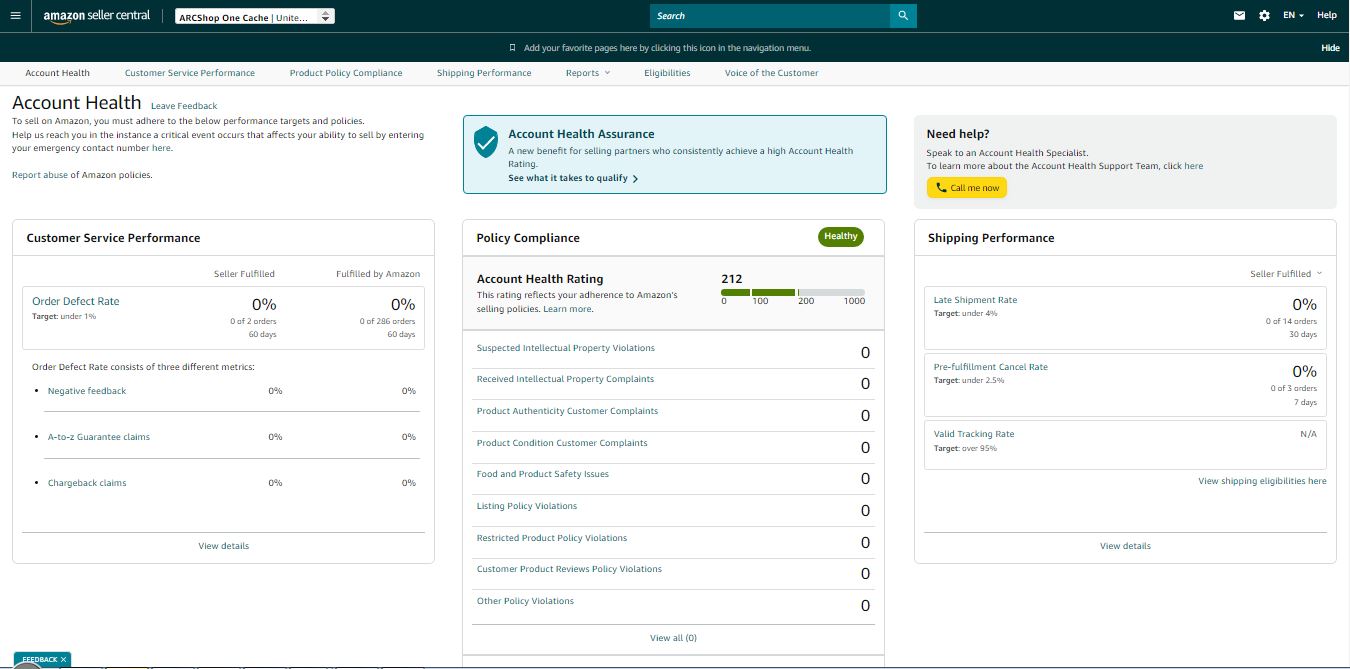Open Customer Product Reviews Policy Violations

(569, 569)
